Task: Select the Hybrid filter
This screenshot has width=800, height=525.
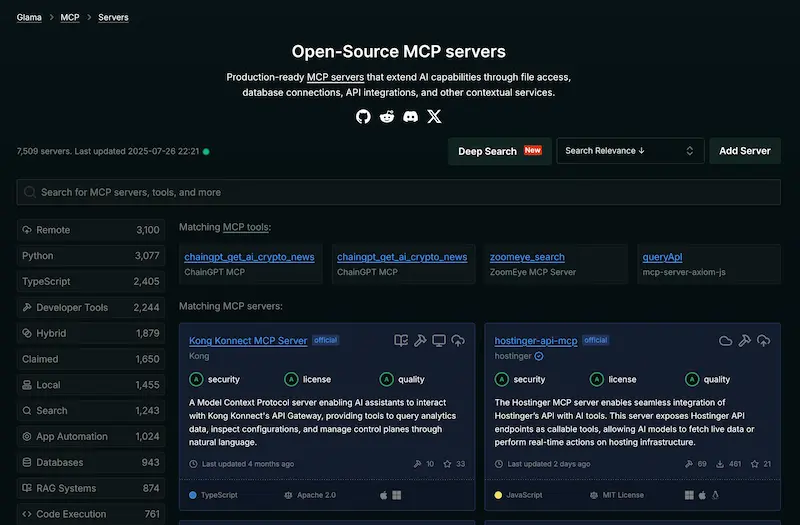Action: 91,333
